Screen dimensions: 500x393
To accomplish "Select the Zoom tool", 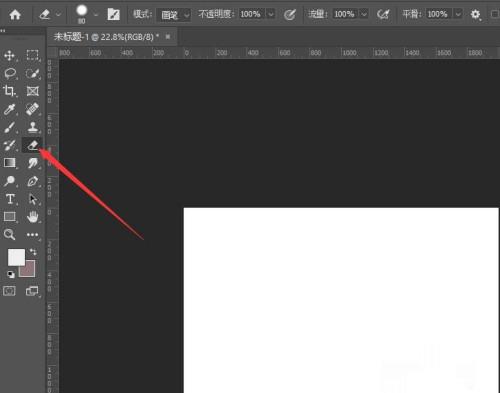I will [x=9, y=235].
